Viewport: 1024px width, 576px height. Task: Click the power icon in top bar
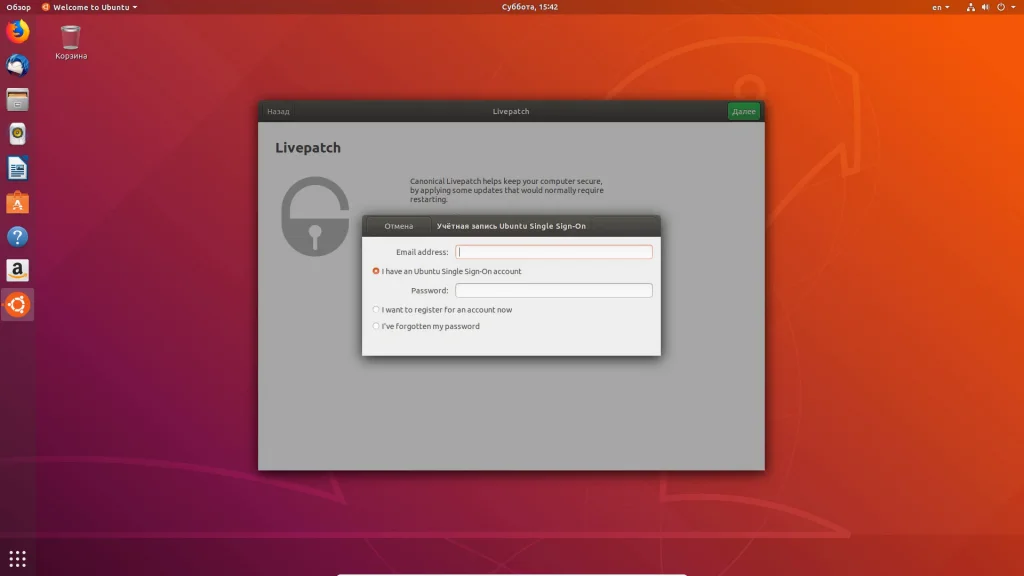coord(1000,7)
